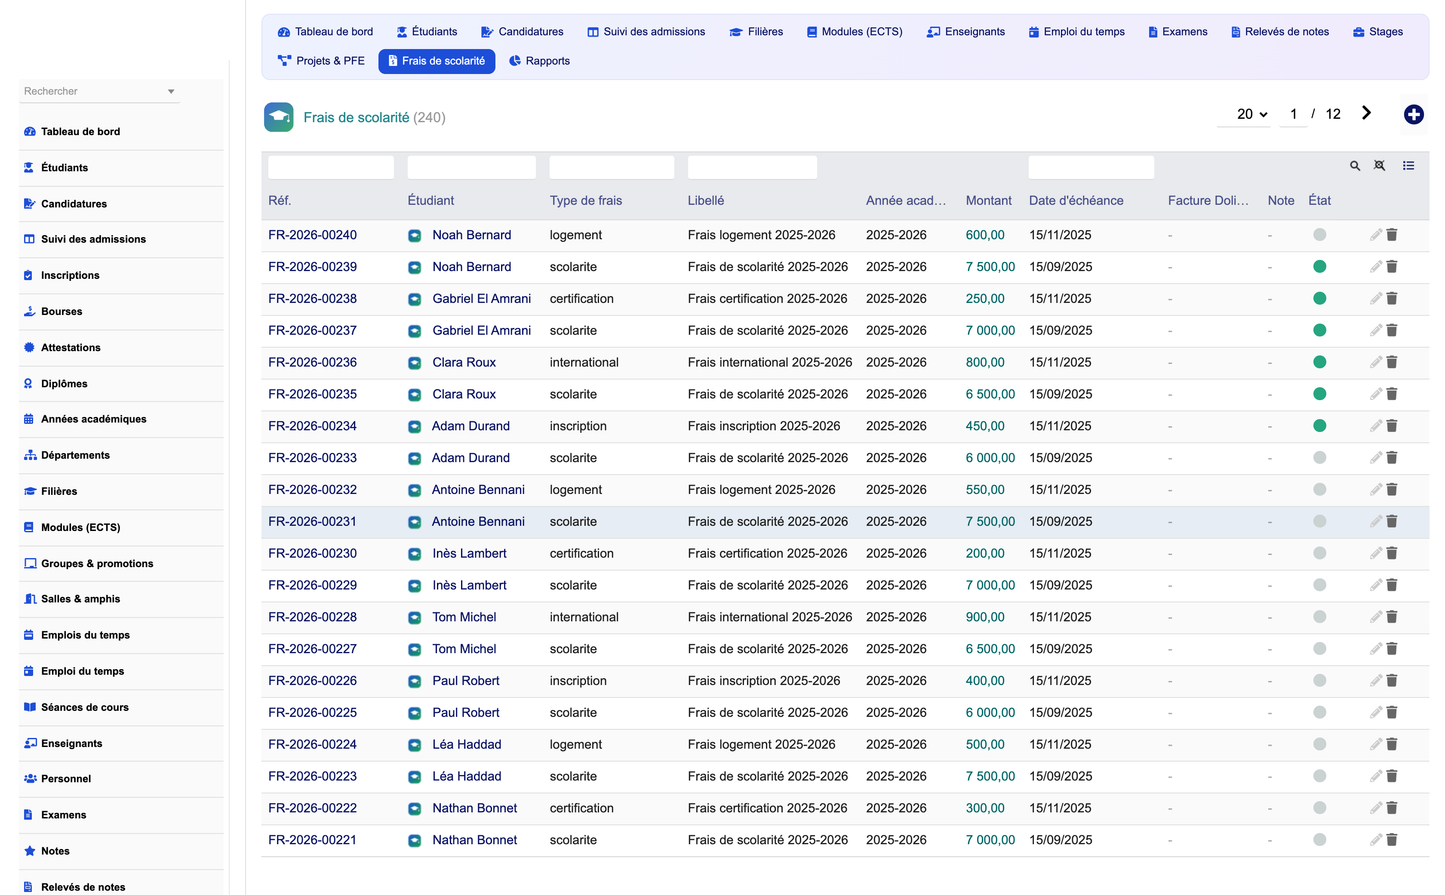Edit fee FR-2026-00225 with pencil icon
The height and width of the screenshot is (895, 1445).
(x=1376, y=712)
